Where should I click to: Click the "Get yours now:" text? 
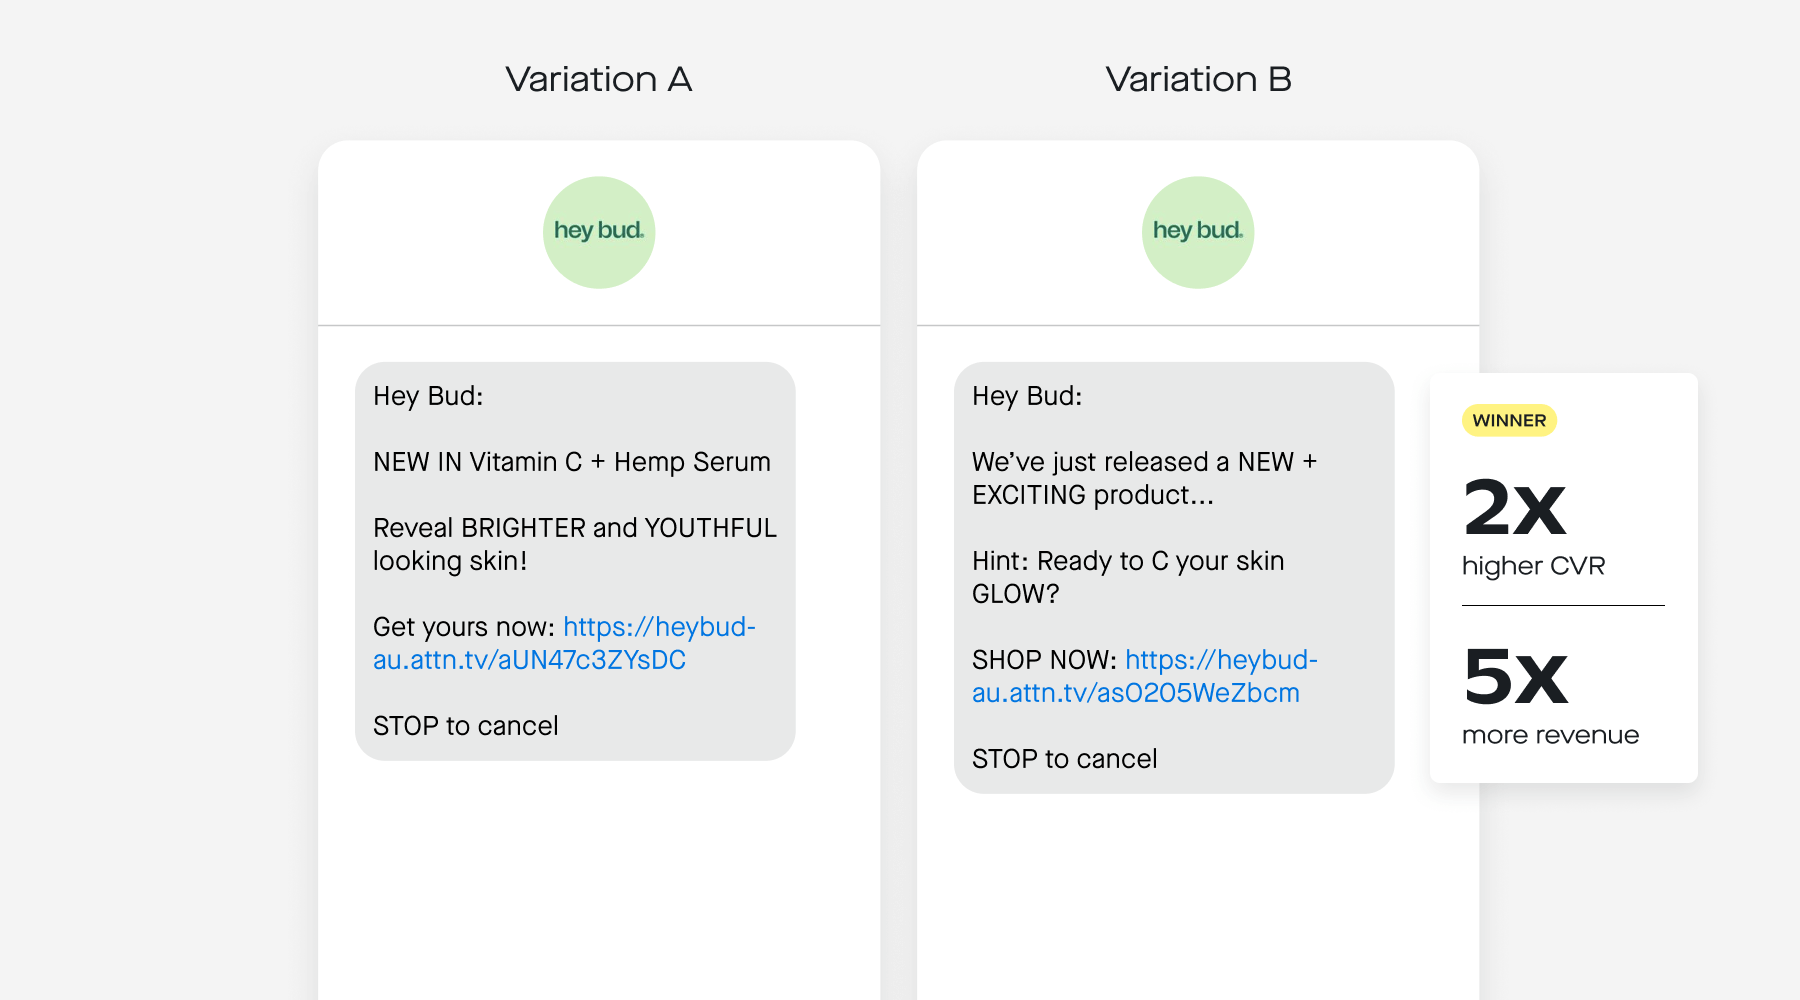pos(463,627)
